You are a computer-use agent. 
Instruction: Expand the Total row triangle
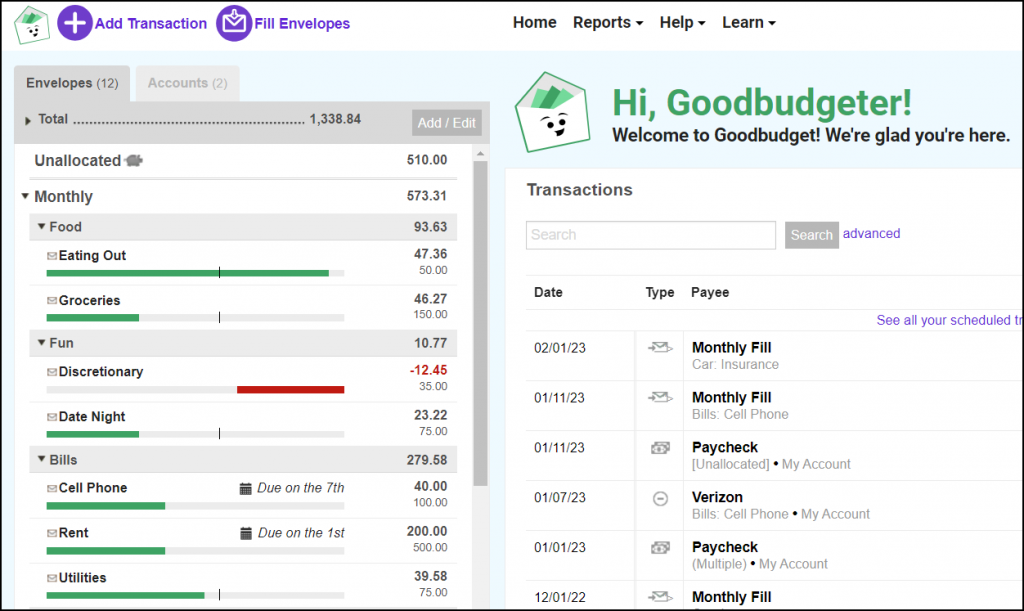(27, 121)
